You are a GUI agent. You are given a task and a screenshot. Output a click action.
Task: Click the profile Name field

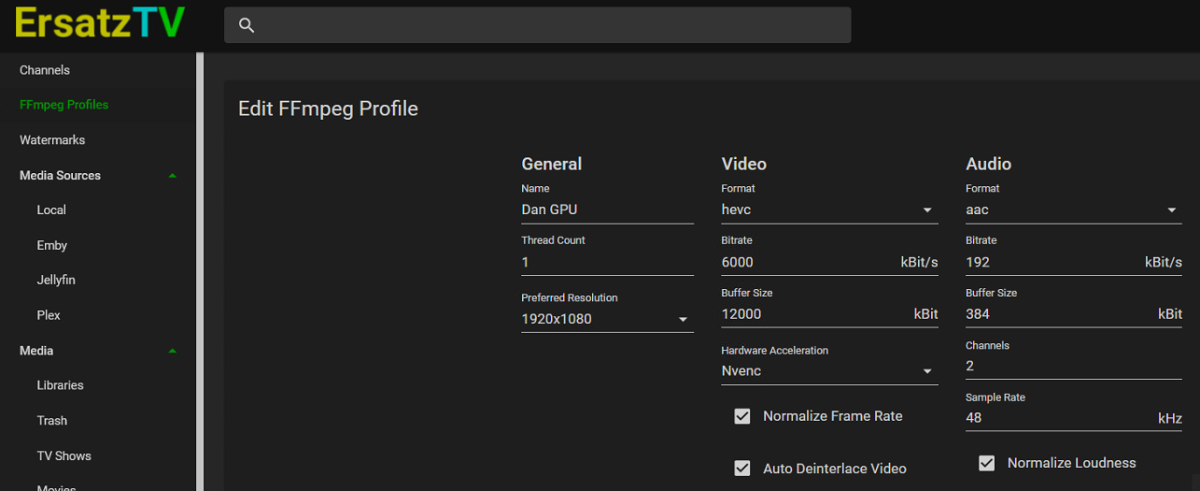click(x=607, y=210)
